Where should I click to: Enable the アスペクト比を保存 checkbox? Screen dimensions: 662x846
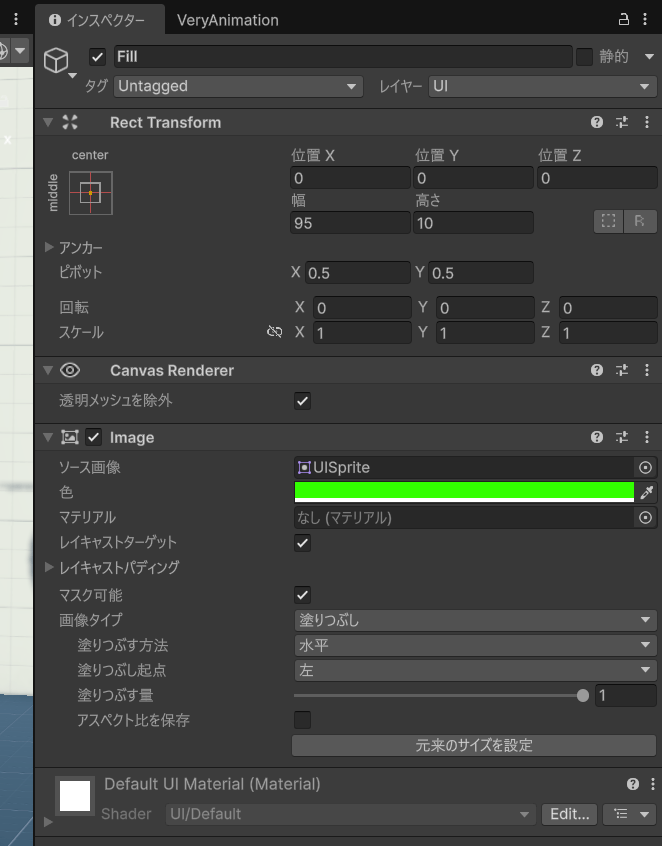click(x=302, y=720)
